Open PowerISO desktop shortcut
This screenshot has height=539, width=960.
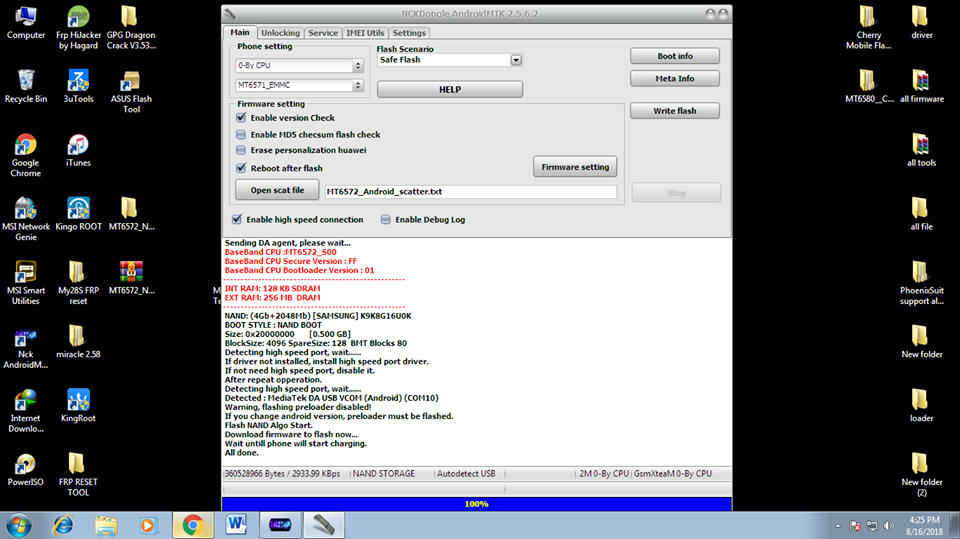pos(26,469)
